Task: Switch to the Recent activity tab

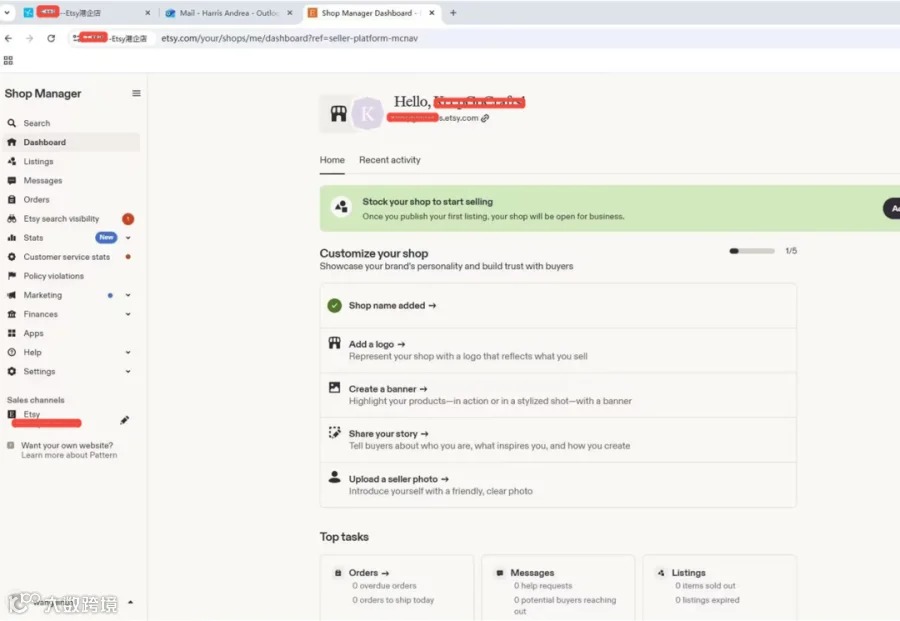Action: (390, 160)
